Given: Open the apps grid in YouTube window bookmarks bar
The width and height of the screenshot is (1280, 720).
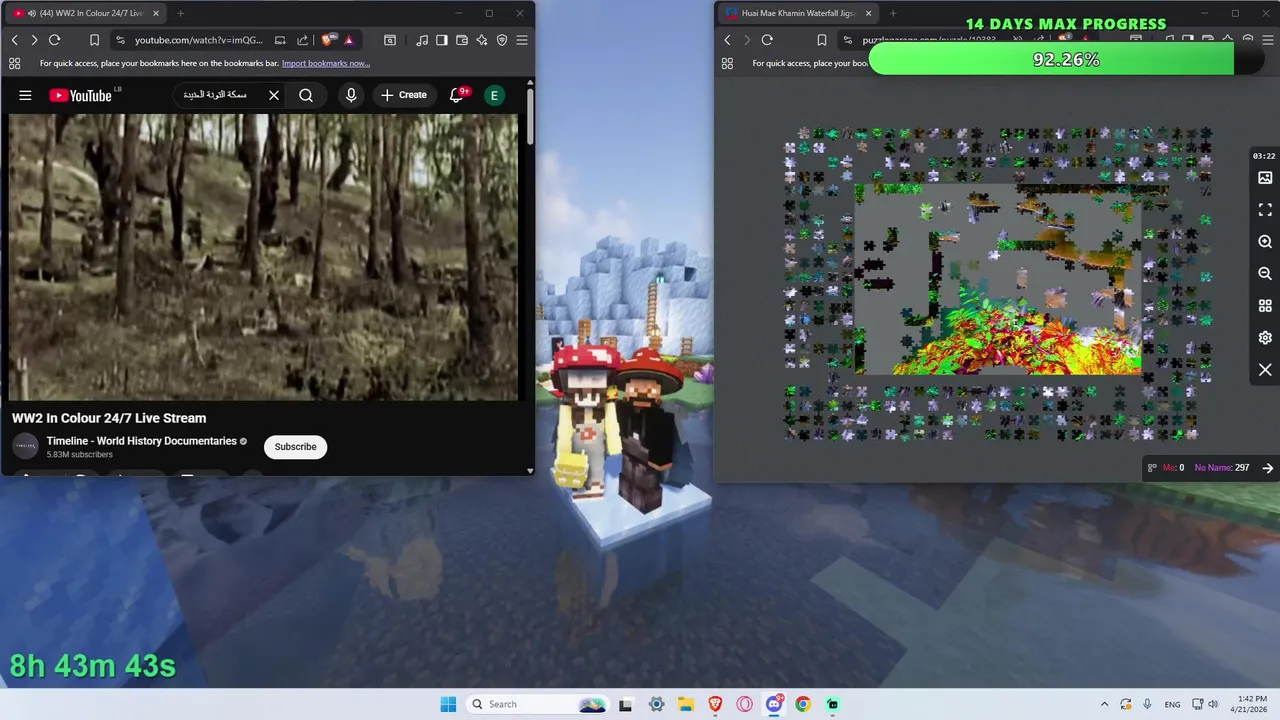Looking at the screenshot, I should [x=14, y=63].
